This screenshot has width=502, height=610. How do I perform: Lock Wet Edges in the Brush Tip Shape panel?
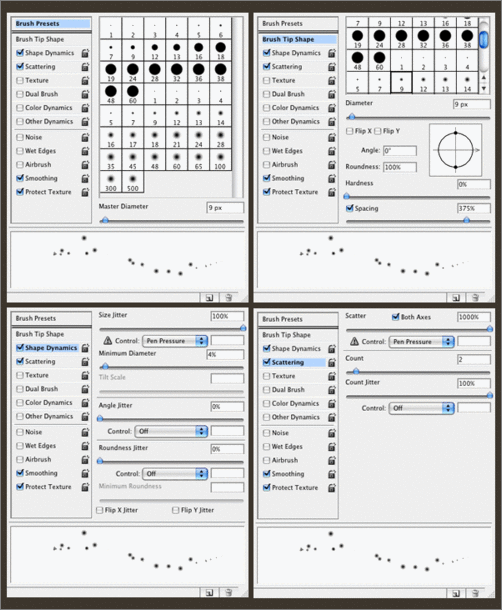click(x=332, y=151)
